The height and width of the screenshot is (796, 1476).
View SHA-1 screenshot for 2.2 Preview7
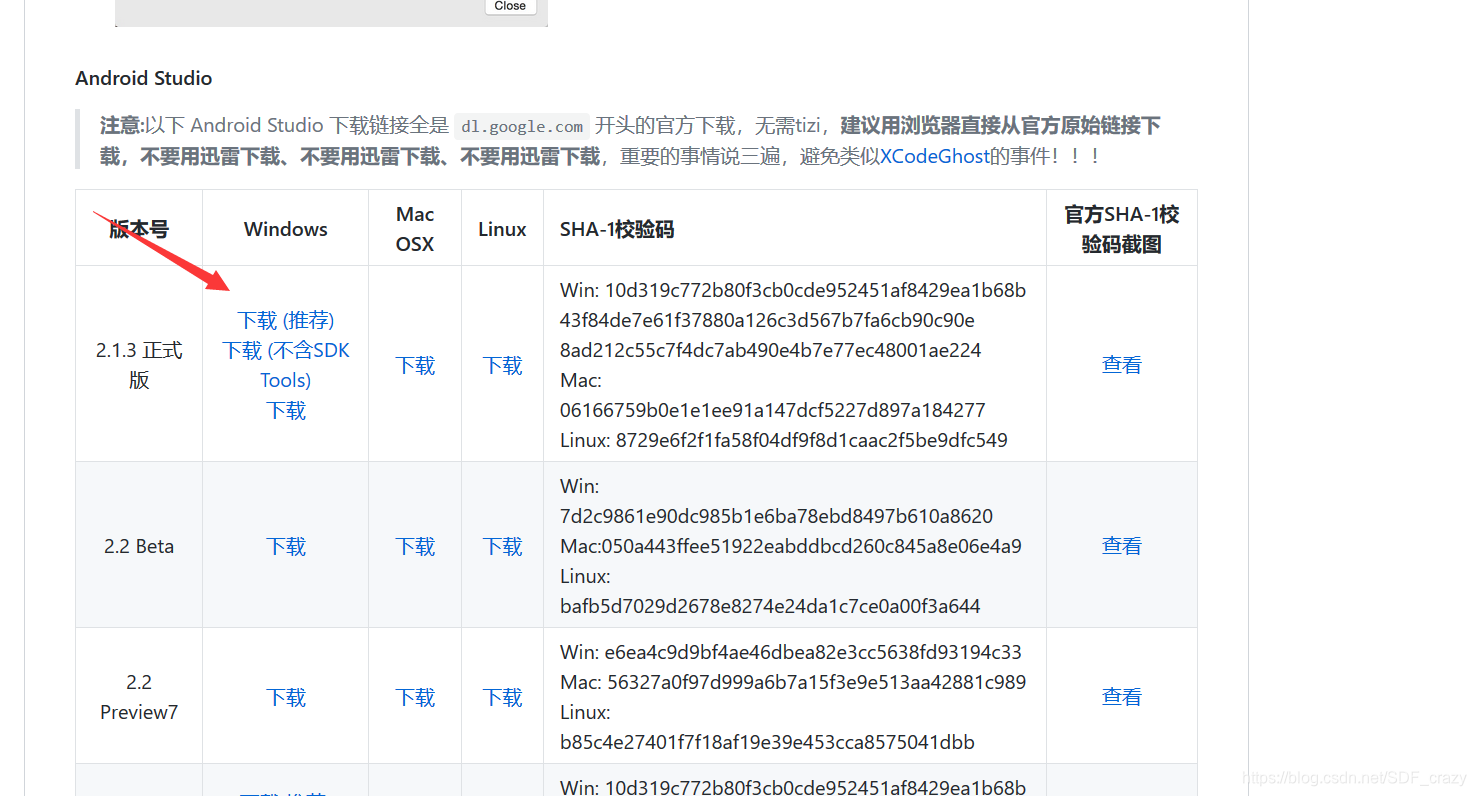pyautogui.click(x=1121, y=697)
